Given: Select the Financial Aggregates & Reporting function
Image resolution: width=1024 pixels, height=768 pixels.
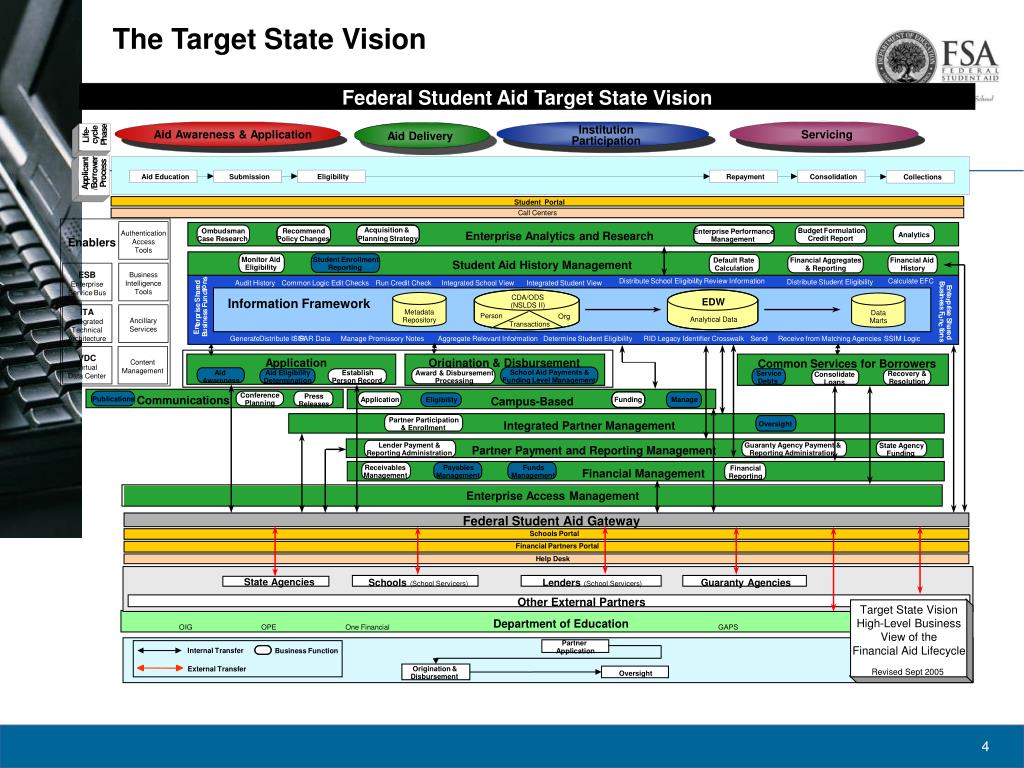Looking at the screenshot, I should [825, 264].
